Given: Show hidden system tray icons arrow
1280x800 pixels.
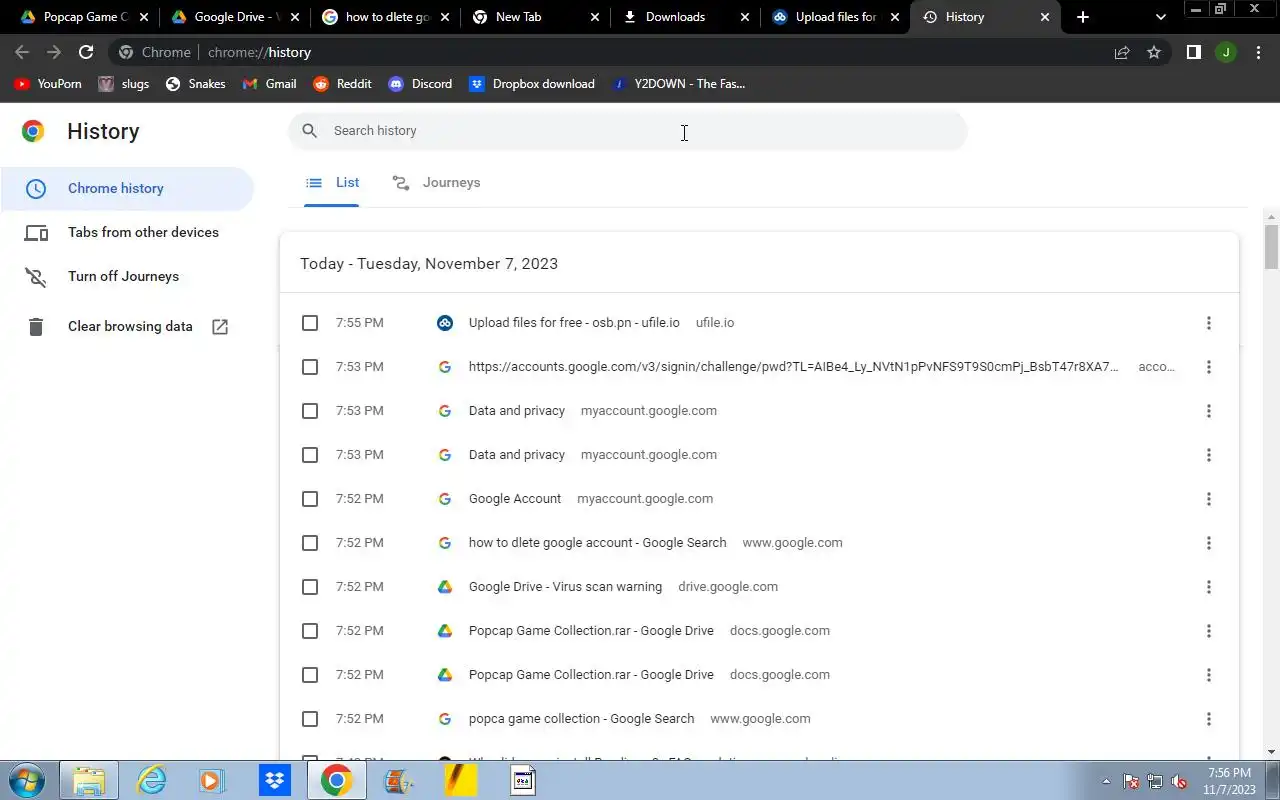Looking at the screenshot, I should [1106, 781].
